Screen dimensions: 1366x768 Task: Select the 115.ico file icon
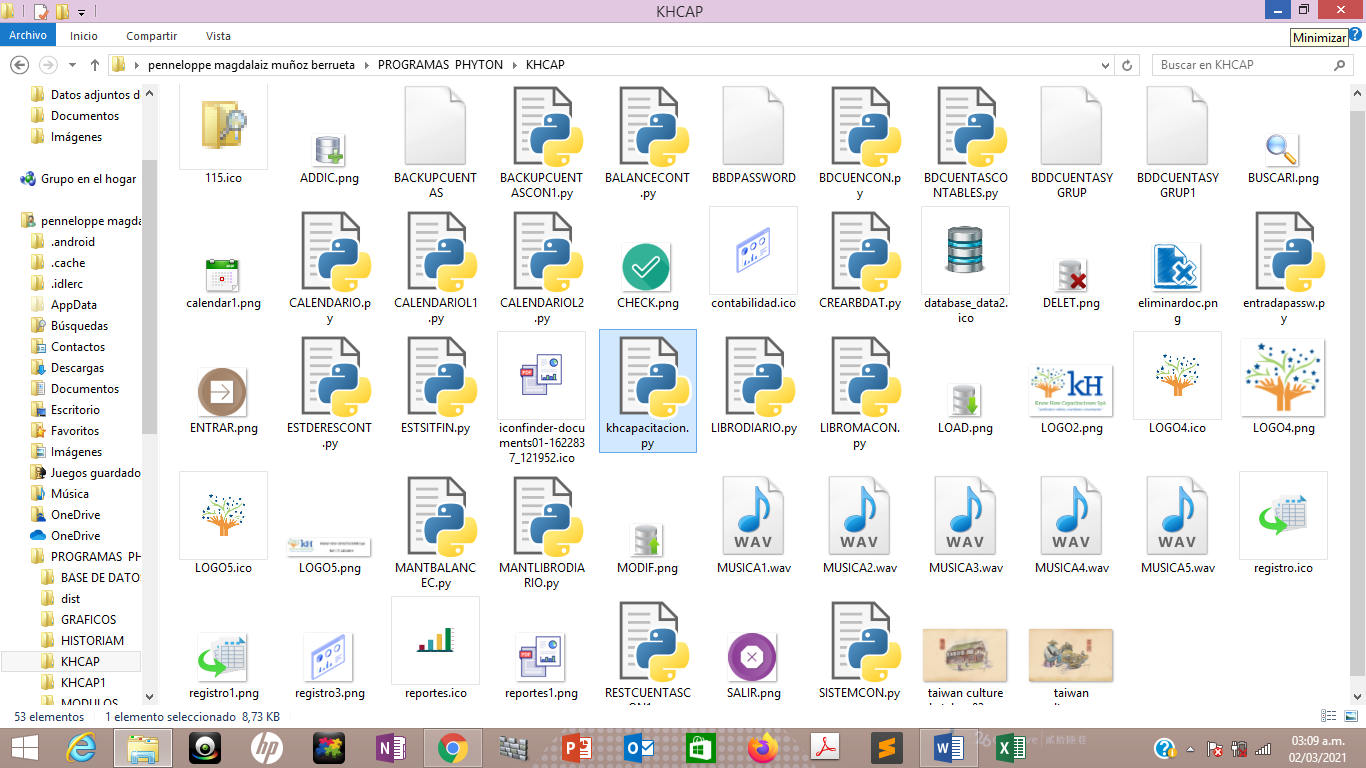pos(223,127)
